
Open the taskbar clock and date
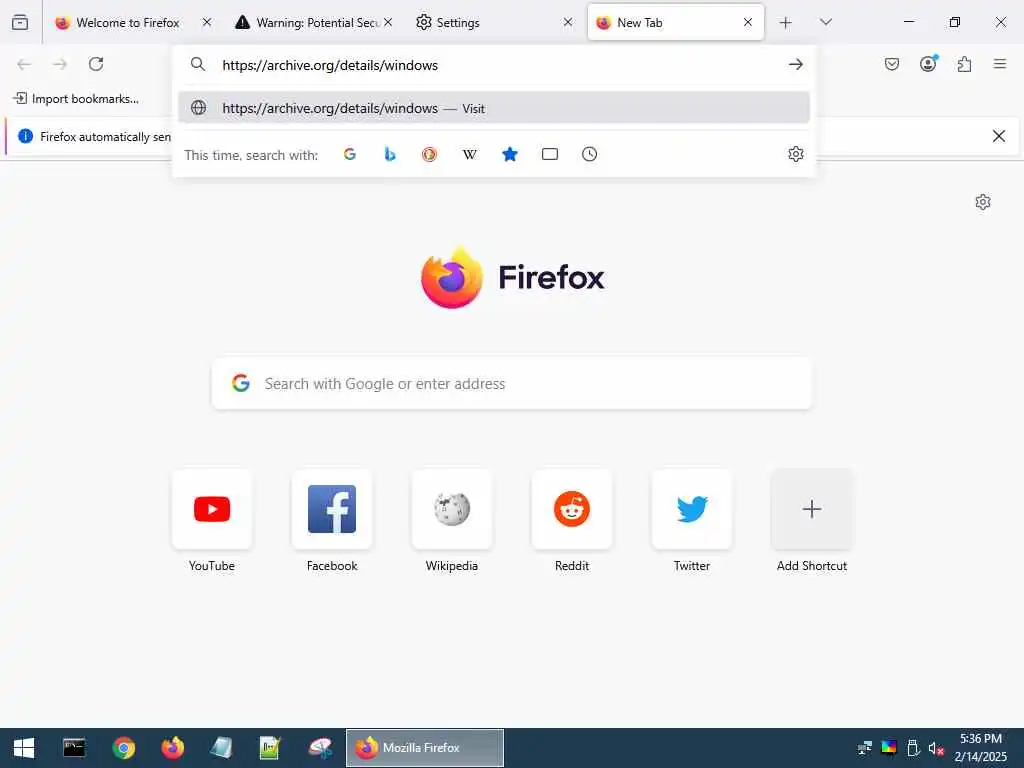pos(981,748)
